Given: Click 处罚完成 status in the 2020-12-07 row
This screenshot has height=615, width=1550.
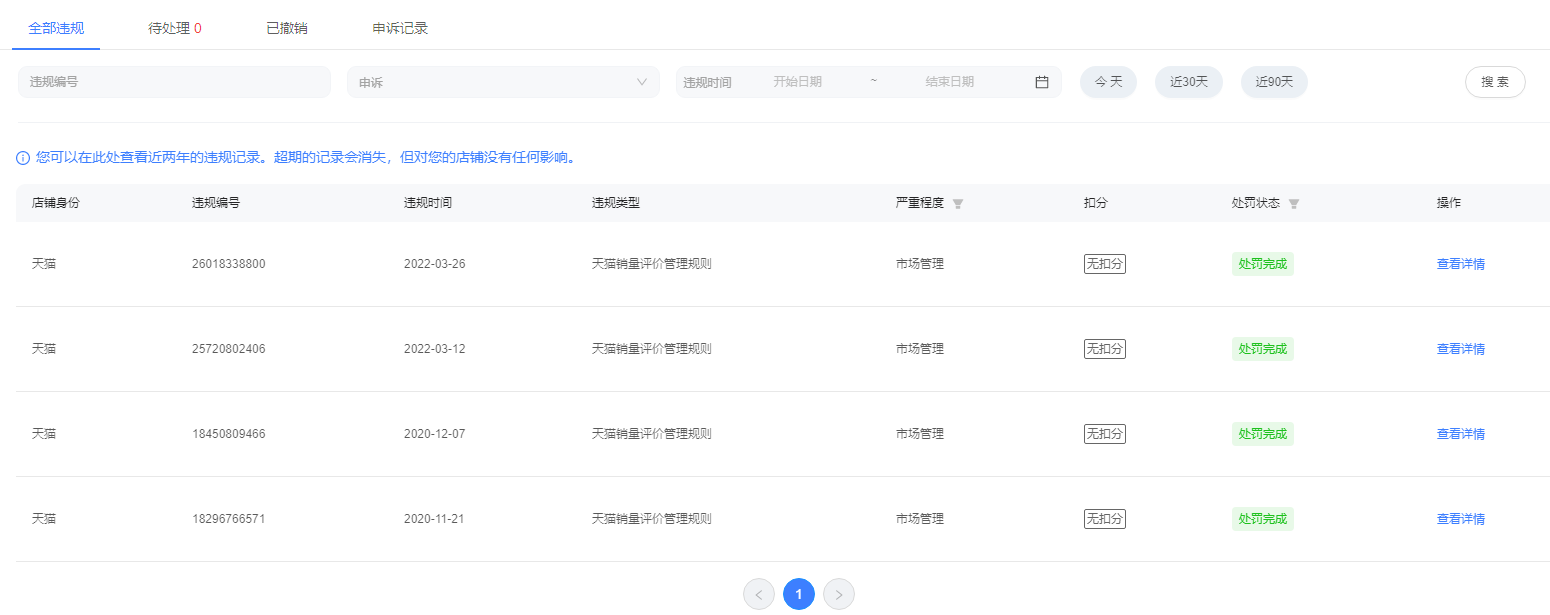Looking at the screenshot, I should 1263,434.
